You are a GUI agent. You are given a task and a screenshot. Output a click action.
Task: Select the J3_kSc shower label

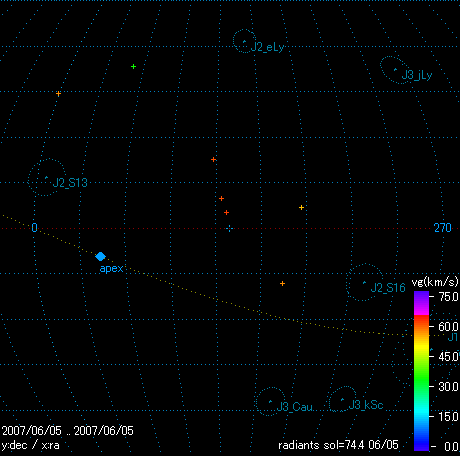coord(366,405)
